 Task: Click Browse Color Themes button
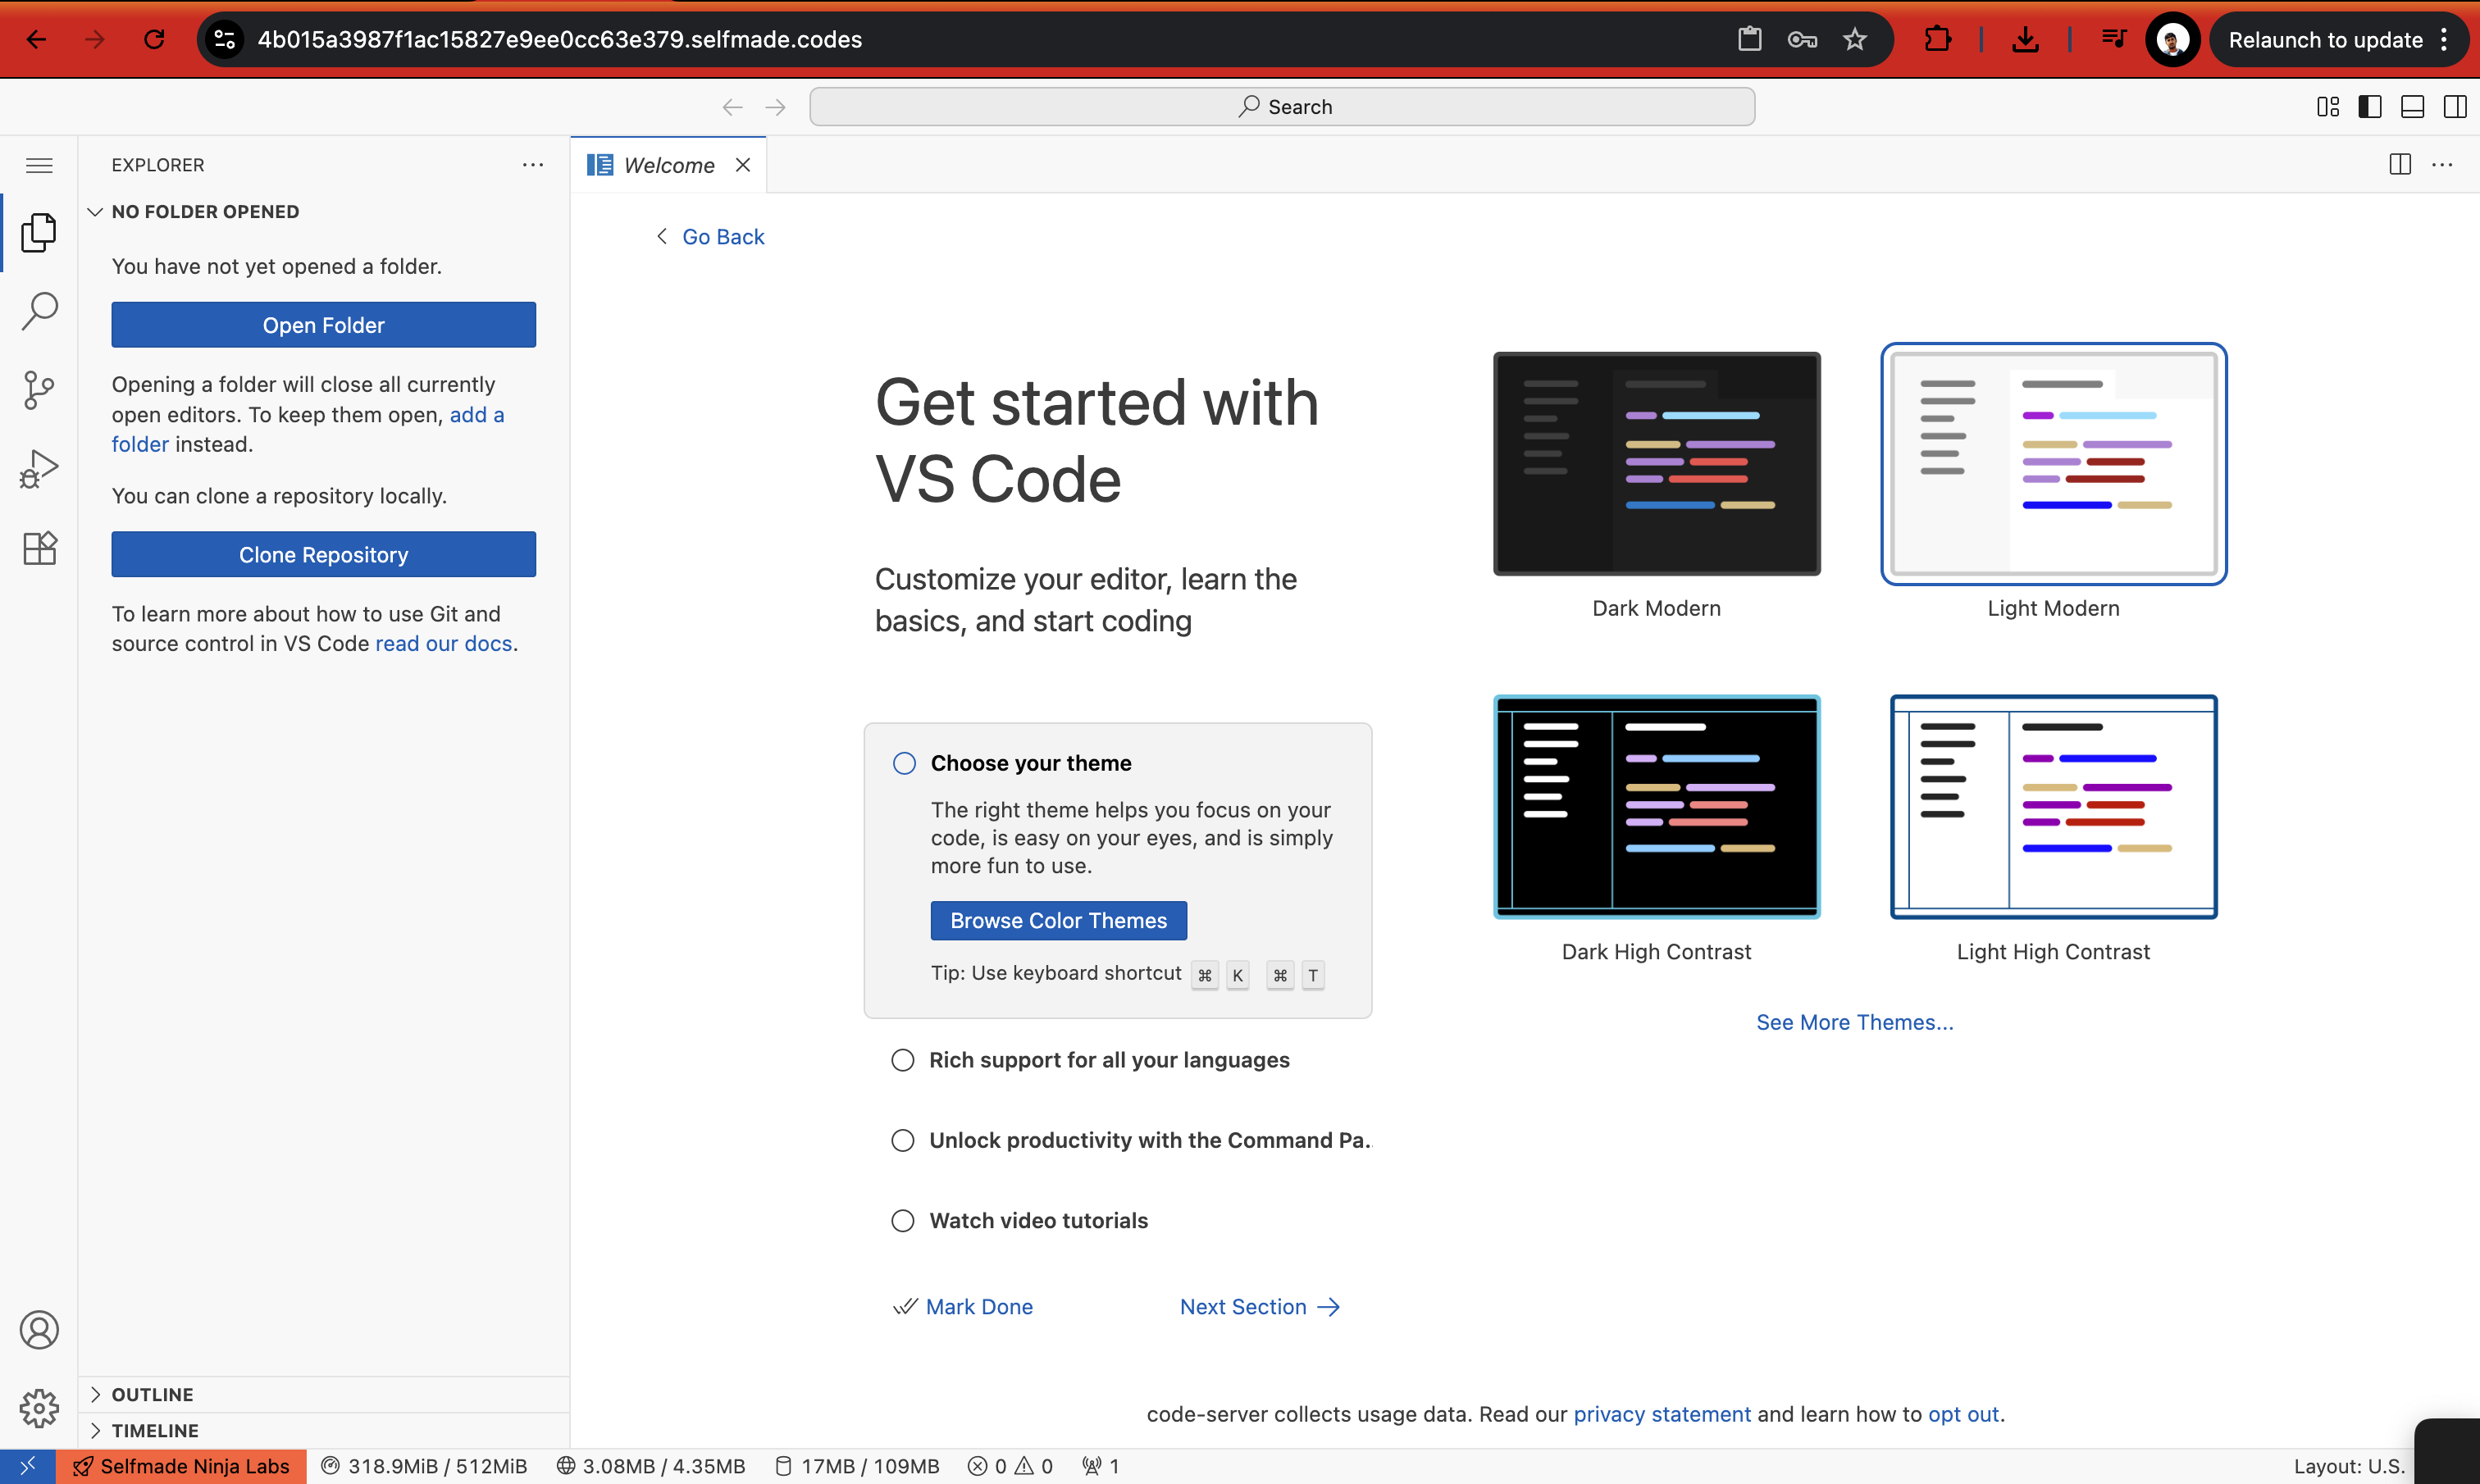[x=1059, y=920]
